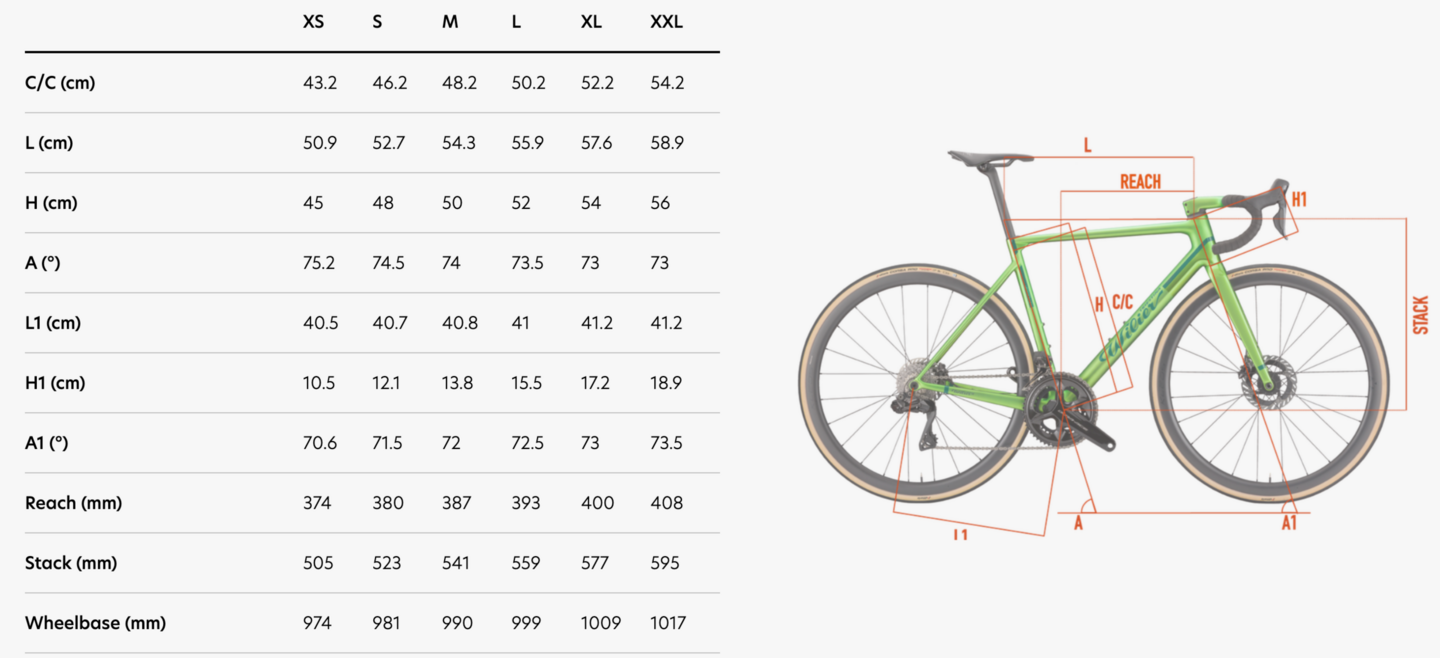Click the Reach (mm) row label
Screen dimensions: 1440x658
click(x=73, y=503)
